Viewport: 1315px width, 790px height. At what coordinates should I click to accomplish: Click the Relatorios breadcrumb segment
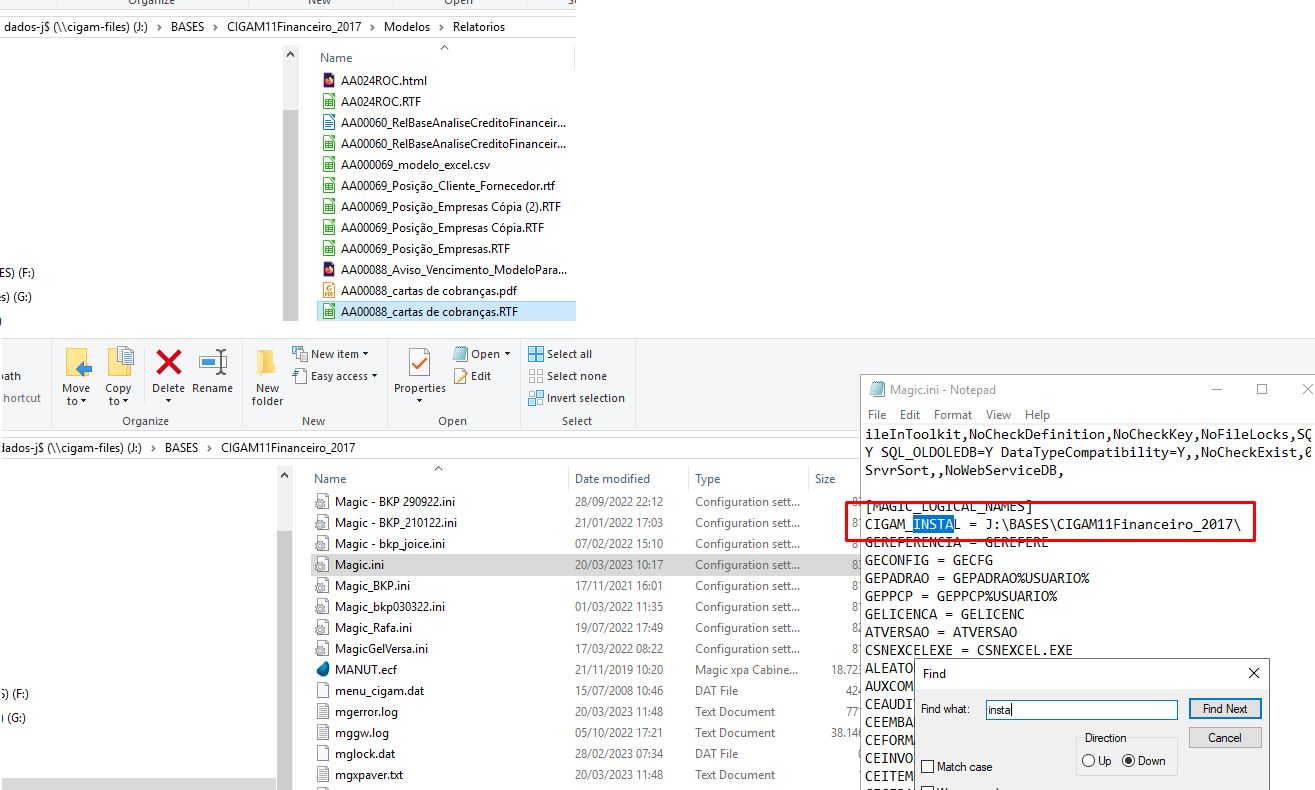tap(479, 27)
